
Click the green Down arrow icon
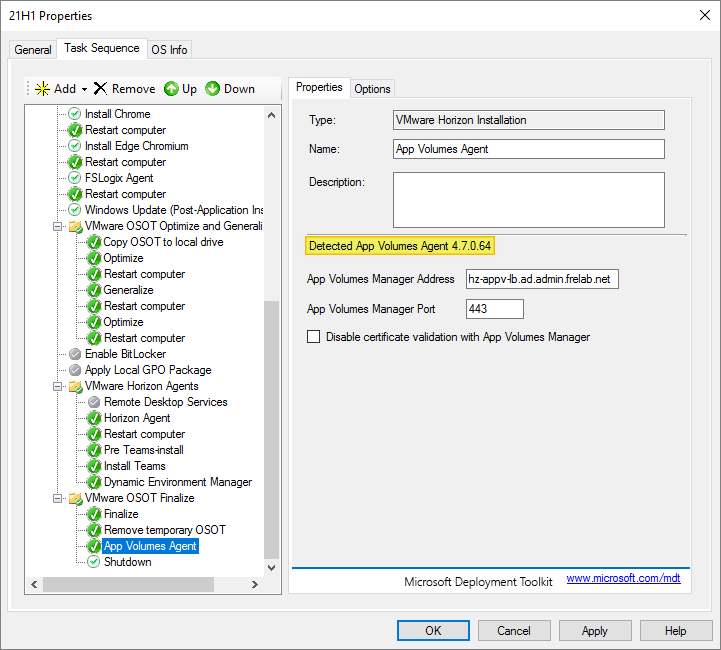[213, 89]
